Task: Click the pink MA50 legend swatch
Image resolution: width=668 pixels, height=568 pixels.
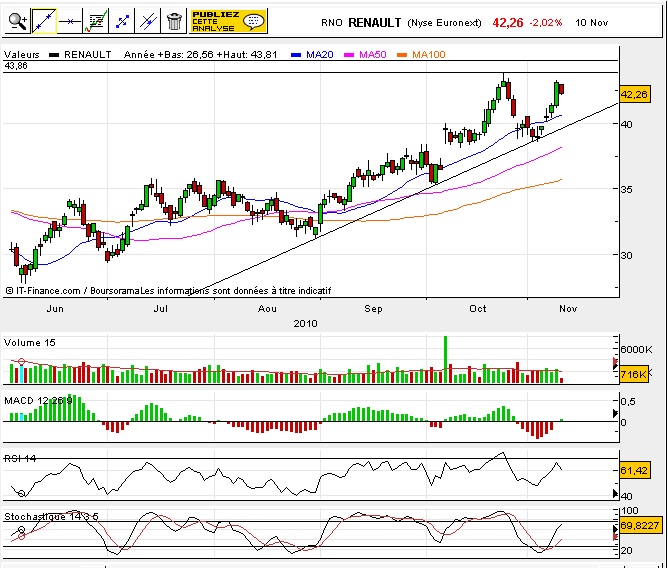Action: point(349,55)
